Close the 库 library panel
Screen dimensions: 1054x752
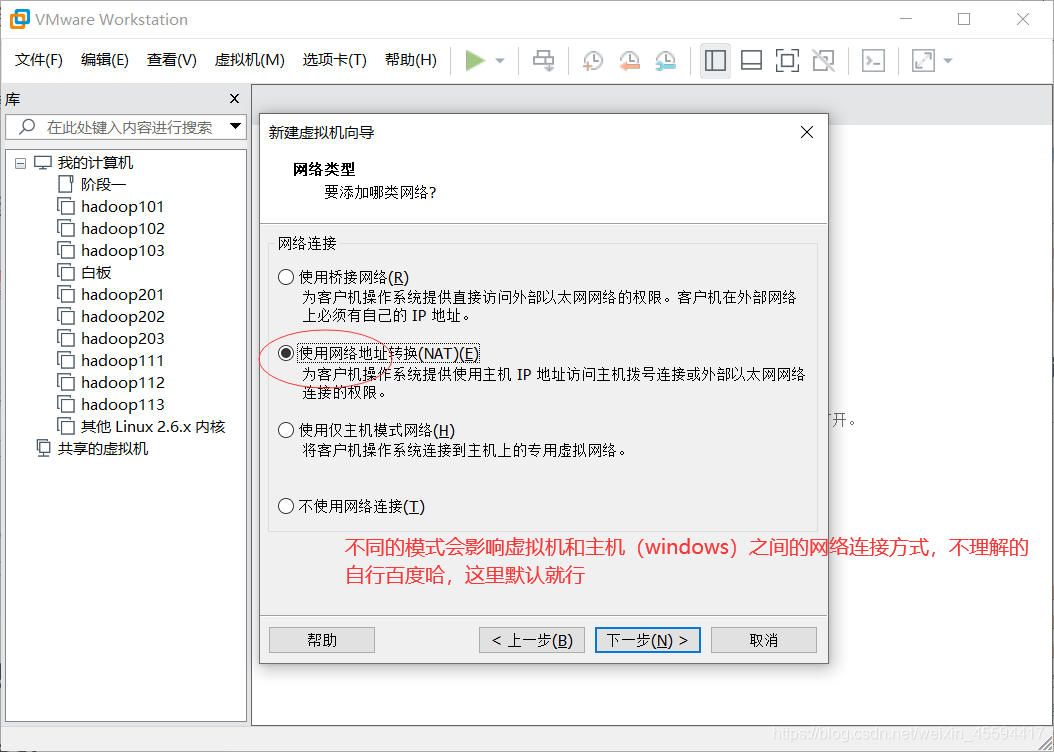click(235, 99)
